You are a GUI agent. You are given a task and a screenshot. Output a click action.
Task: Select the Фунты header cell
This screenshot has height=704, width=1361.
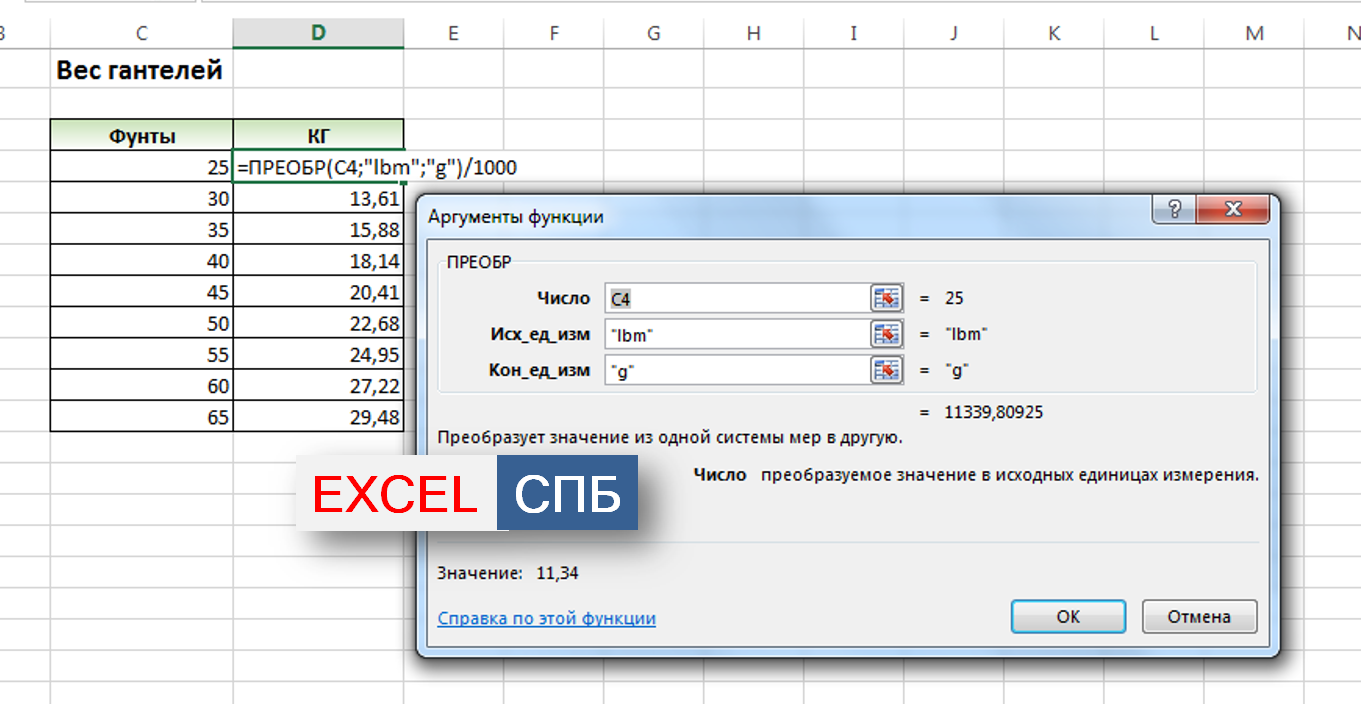click(x=141, y=136)
